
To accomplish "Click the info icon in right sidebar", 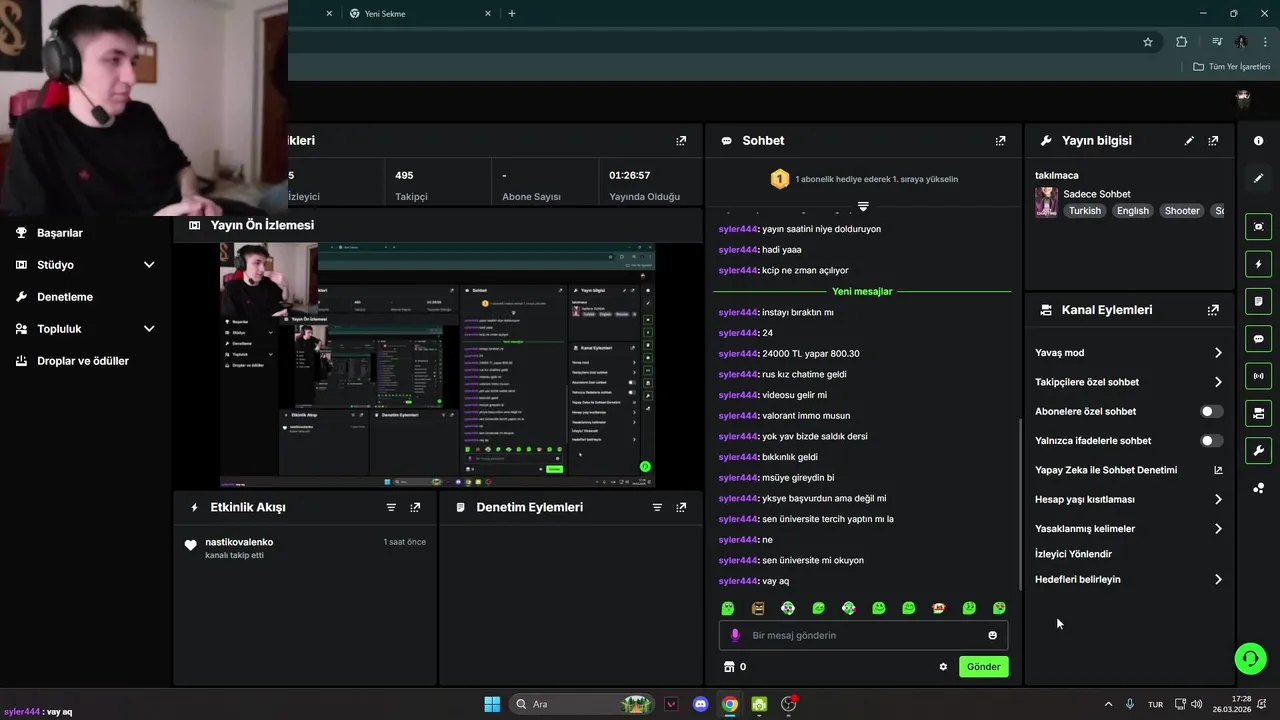I will (1258, 141).
